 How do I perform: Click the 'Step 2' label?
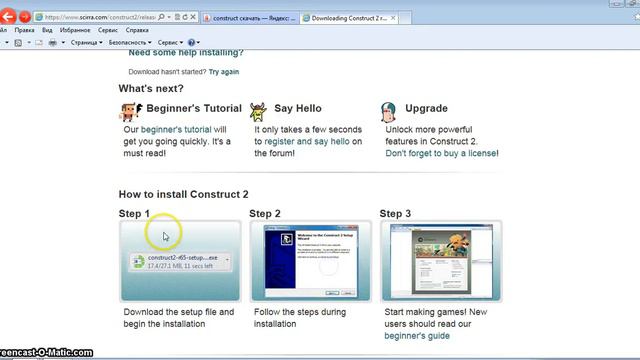click(x=264, y=214)
